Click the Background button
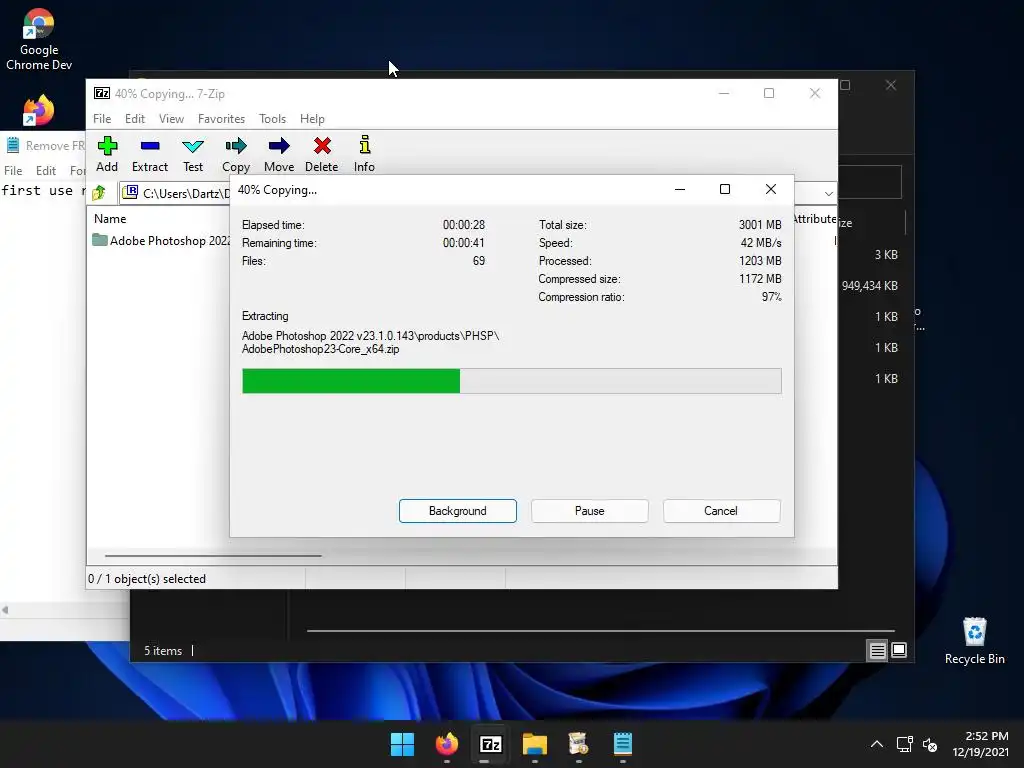The height and width of the screenshot is (768, 1024). click(458, 511)
